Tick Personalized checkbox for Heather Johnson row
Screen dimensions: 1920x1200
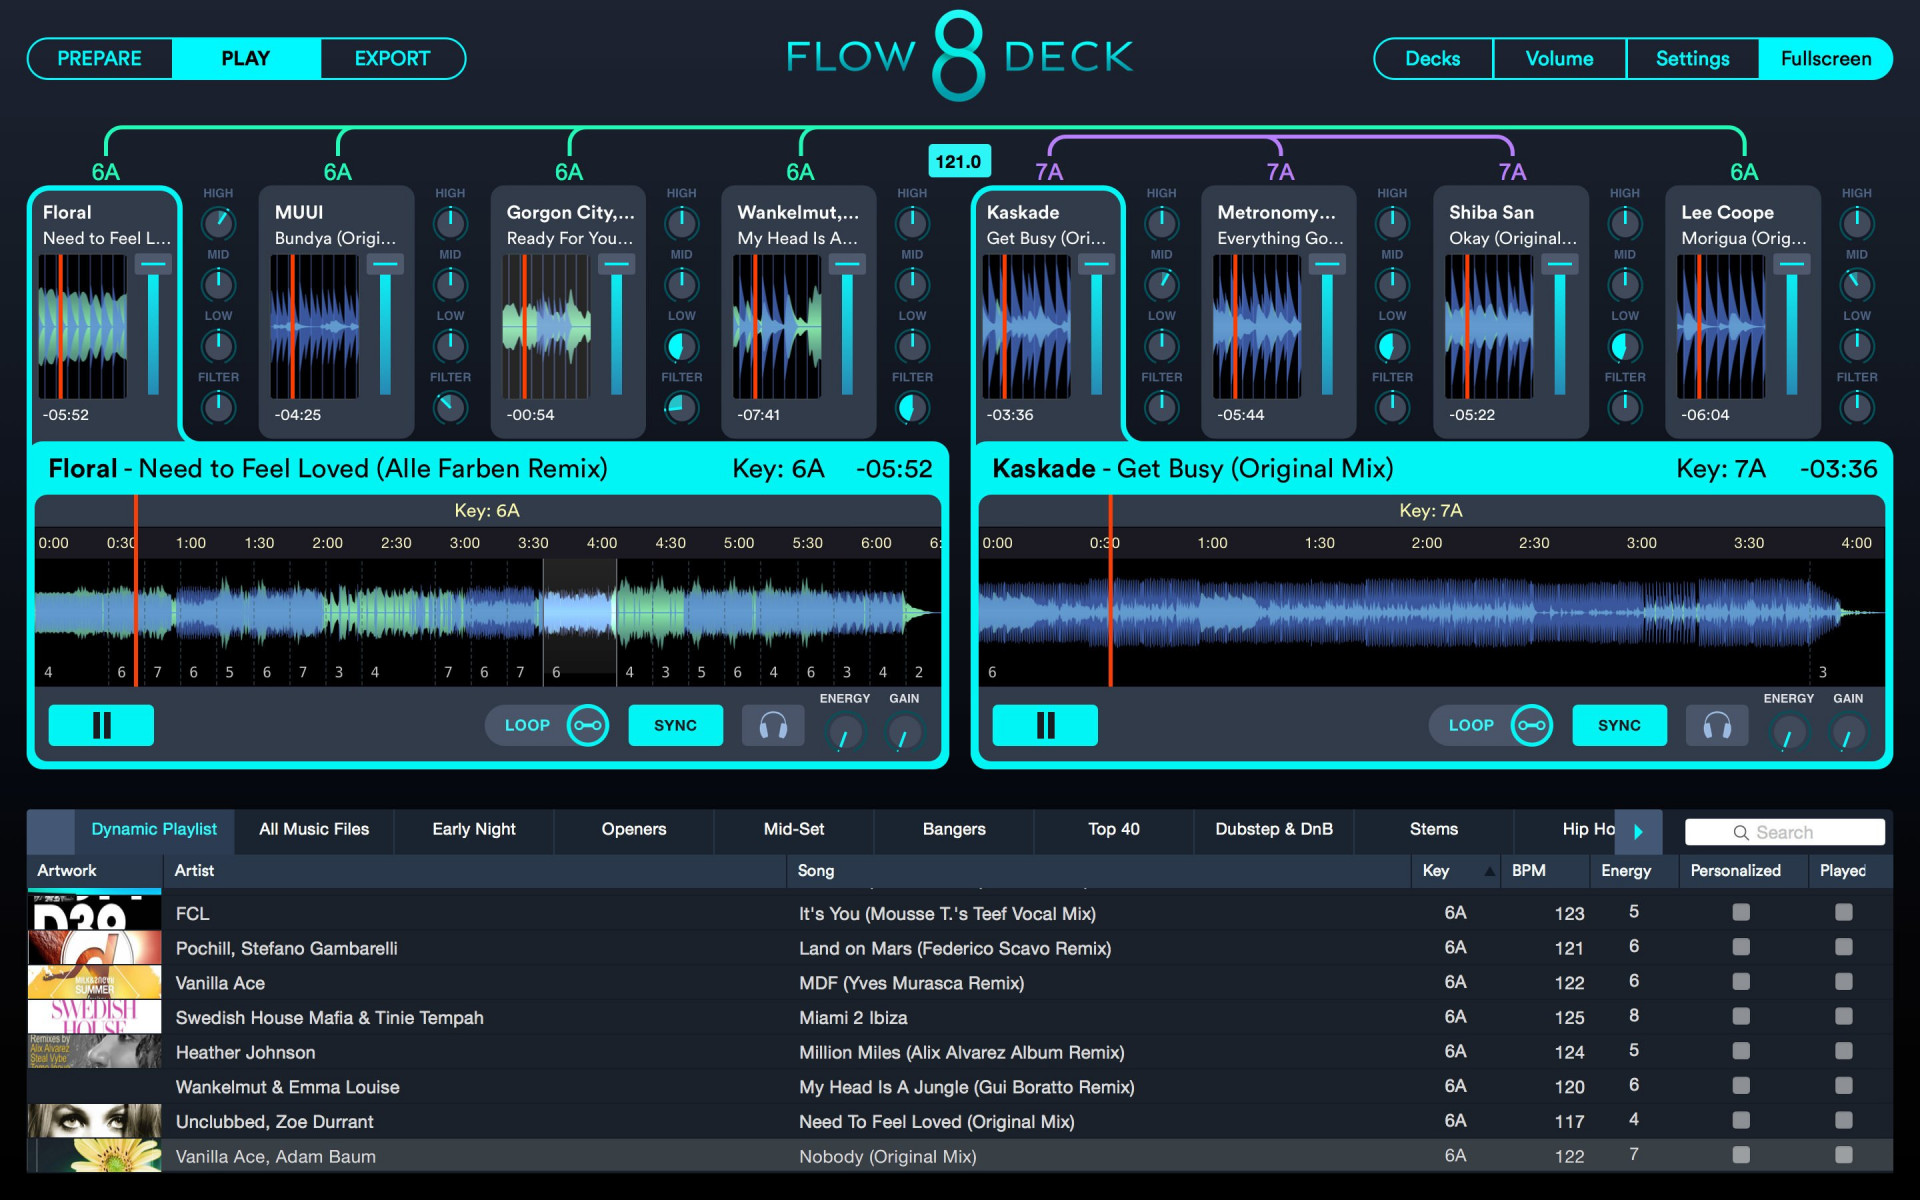[x=1741, y=1051]
